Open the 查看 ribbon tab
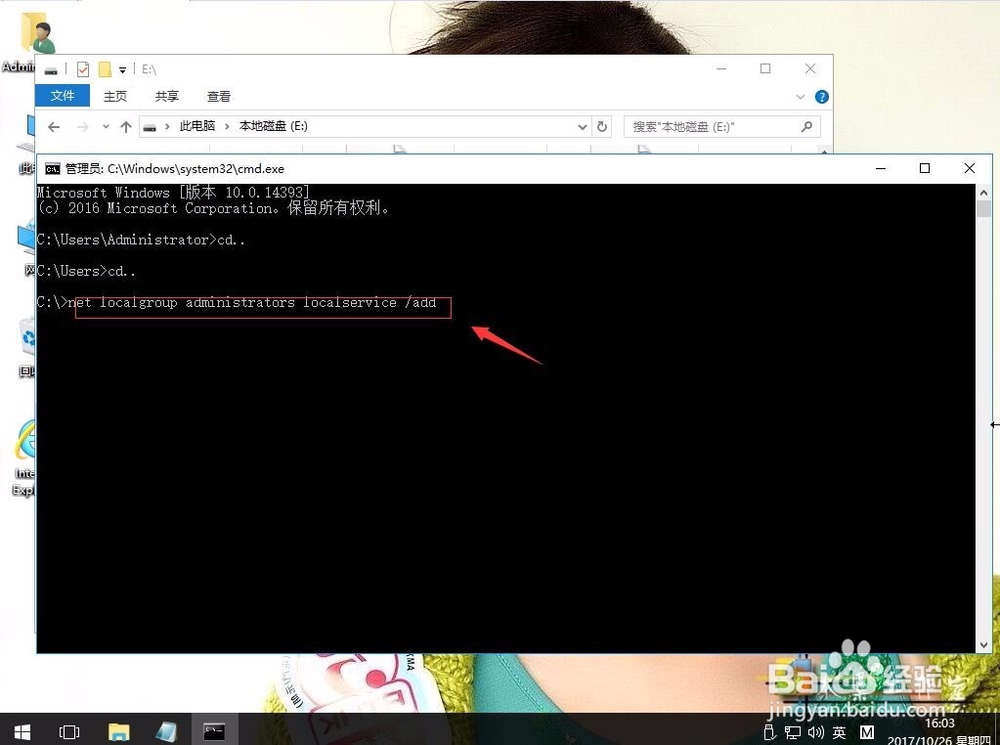The width and height of the screenshot is (1000, 745). coord(219,96)
